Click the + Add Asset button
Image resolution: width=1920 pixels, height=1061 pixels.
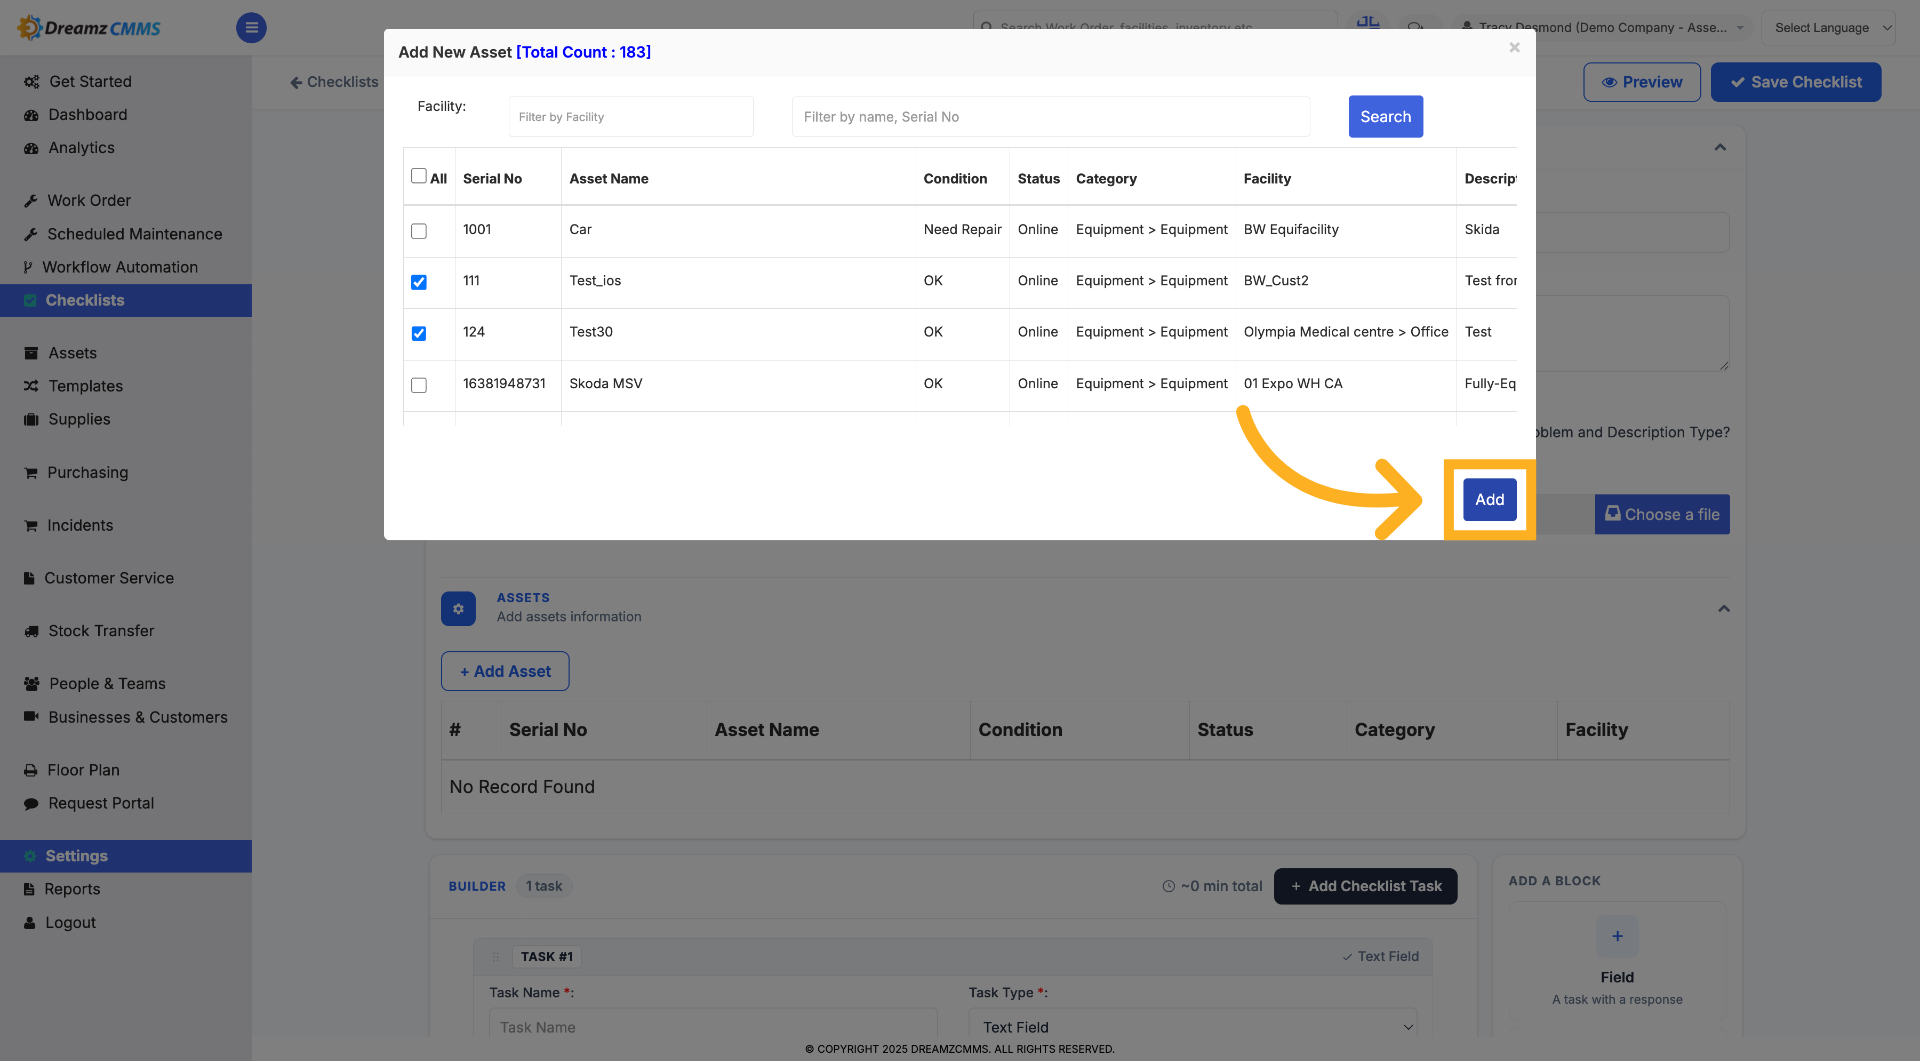click(505, 671)
